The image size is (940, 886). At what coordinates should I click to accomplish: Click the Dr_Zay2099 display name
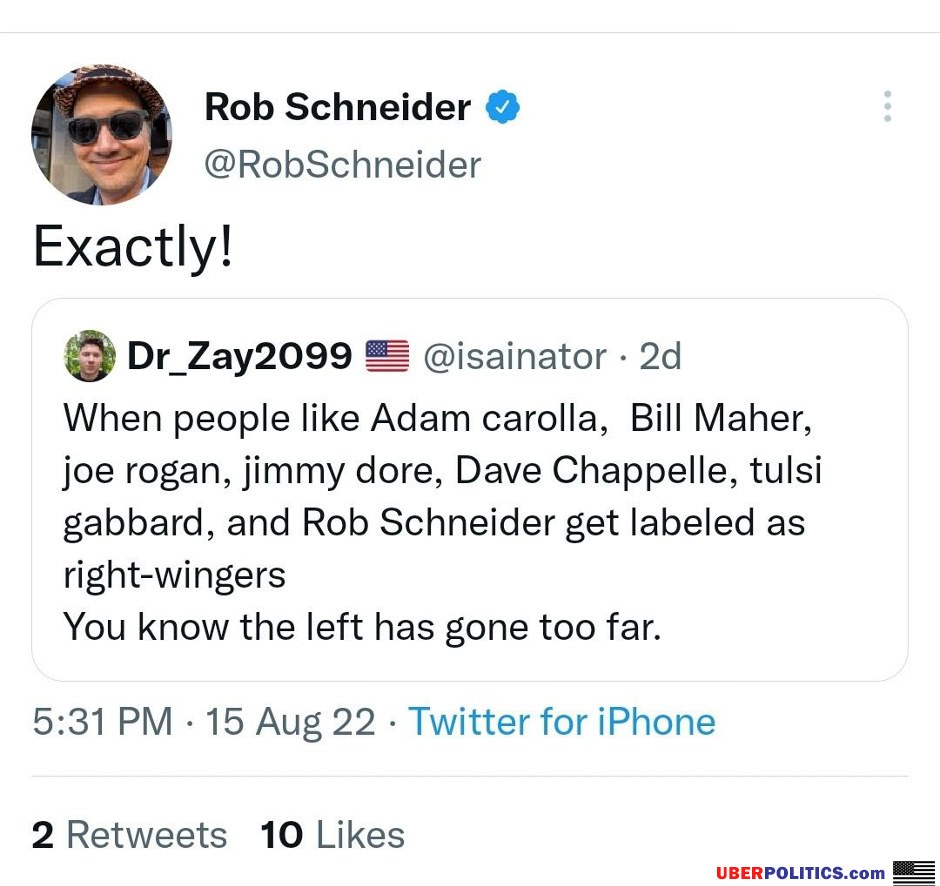239,356
